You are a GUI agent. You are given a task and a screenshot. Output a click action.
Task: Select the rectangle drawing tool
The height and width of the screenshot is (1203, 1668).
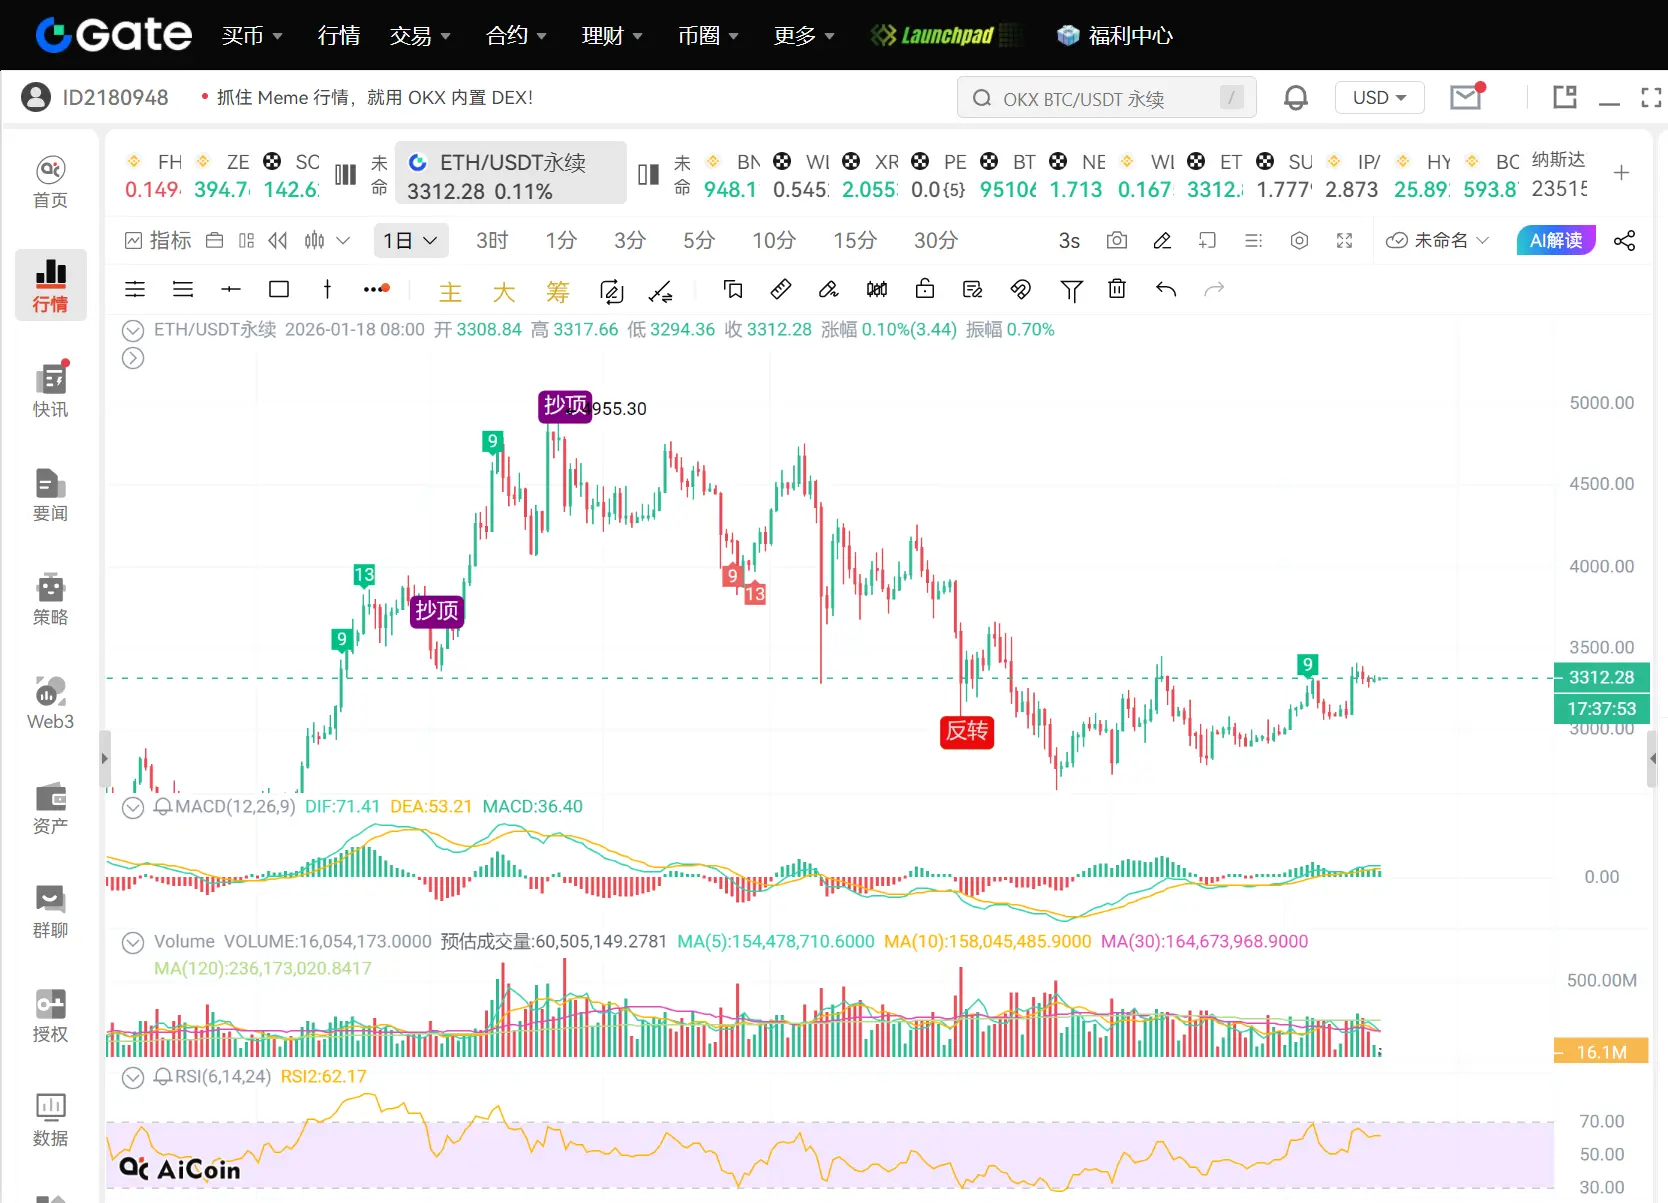pyautogui.click(x=279, y=289)
